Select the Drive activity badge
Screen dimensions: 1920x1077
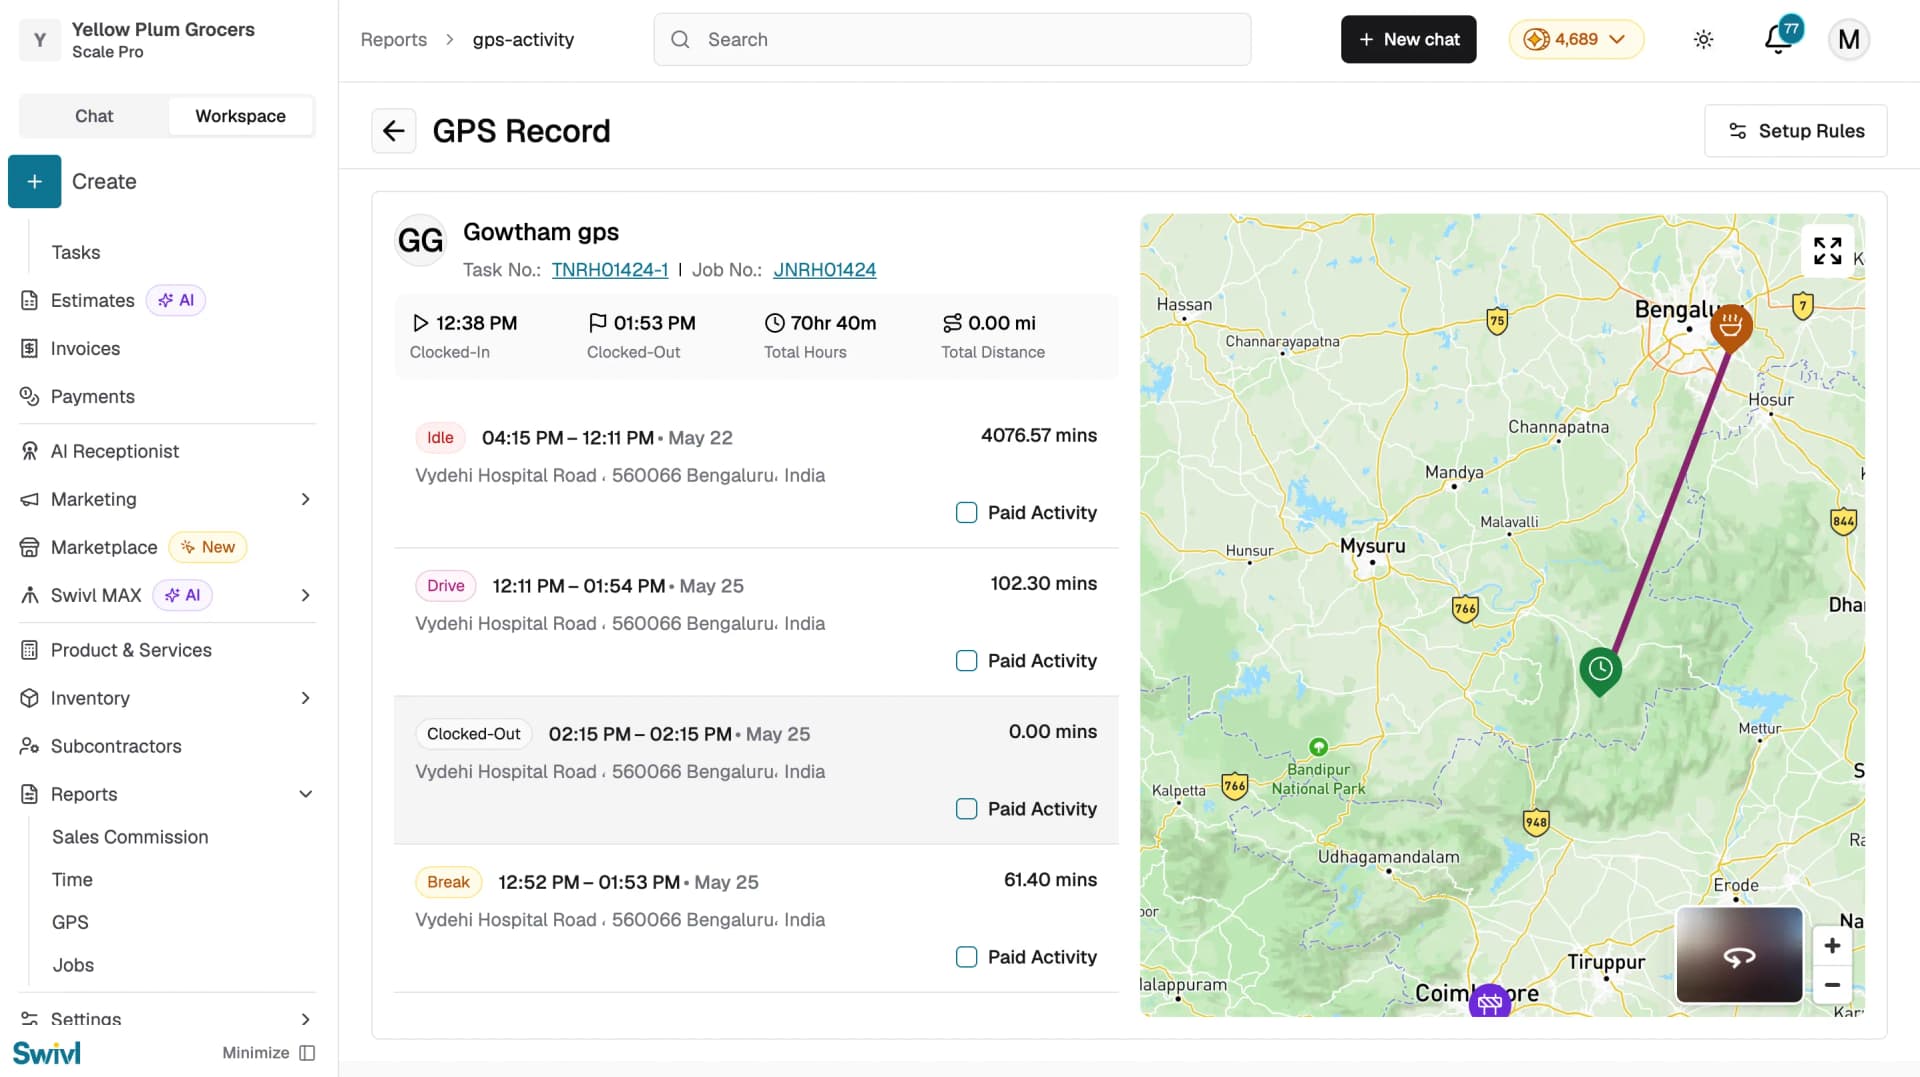coord(446,586)
